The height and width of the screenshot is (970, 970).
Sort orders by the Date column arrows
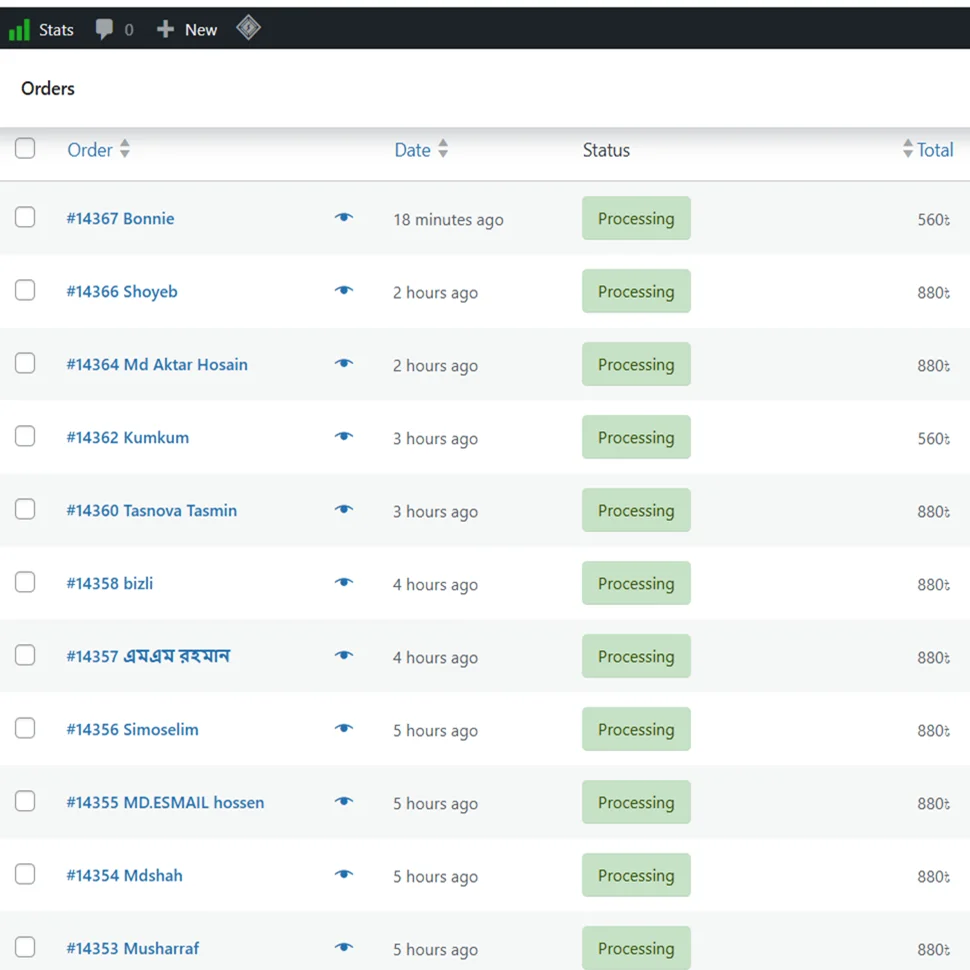[x=443, y=148]
